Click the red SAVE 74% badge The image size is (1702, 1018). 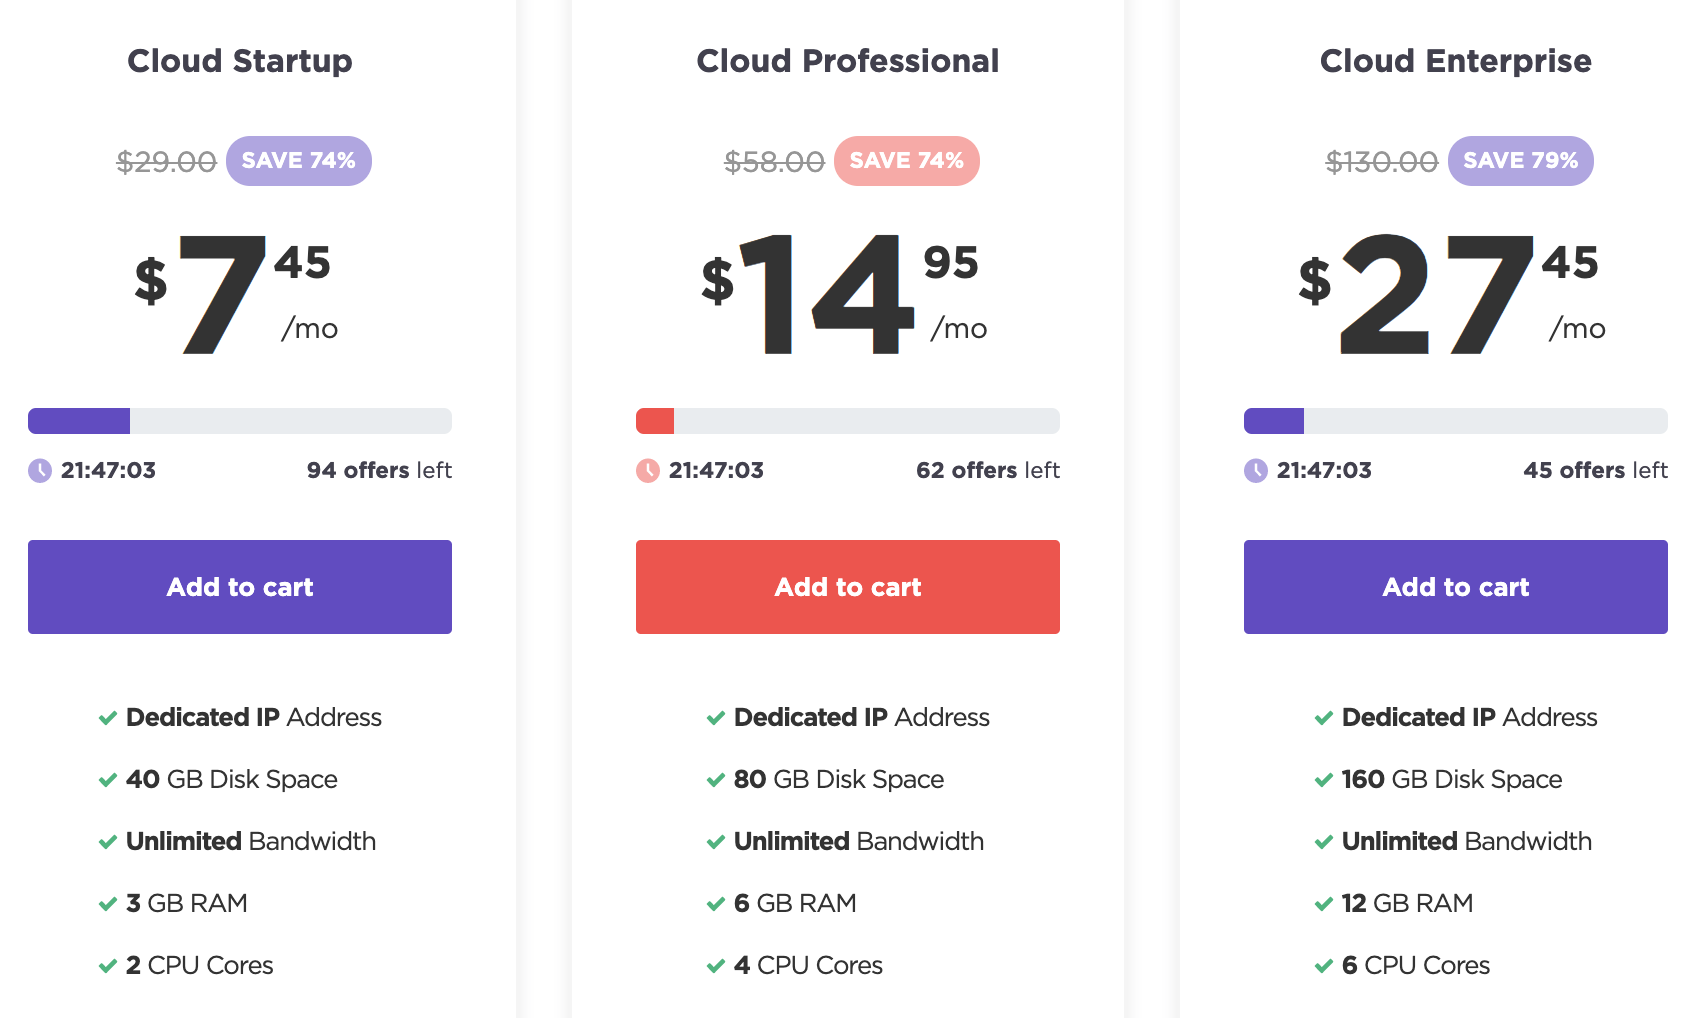pyautogui.click(x=907, y=161)
